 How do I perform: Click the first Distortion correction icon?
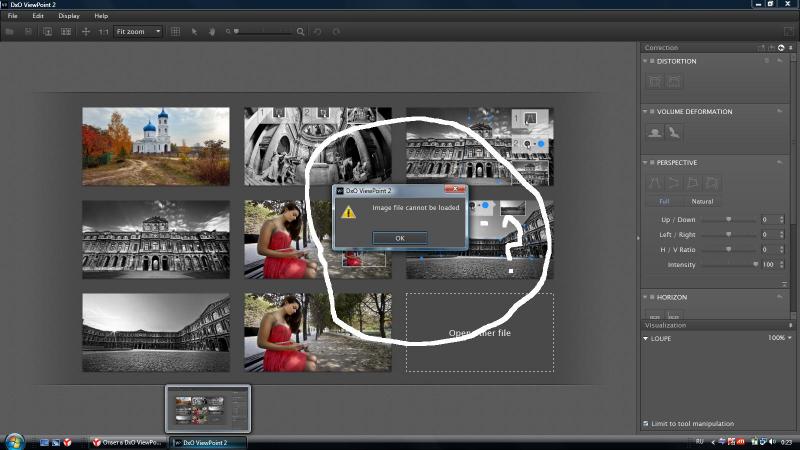655,82
